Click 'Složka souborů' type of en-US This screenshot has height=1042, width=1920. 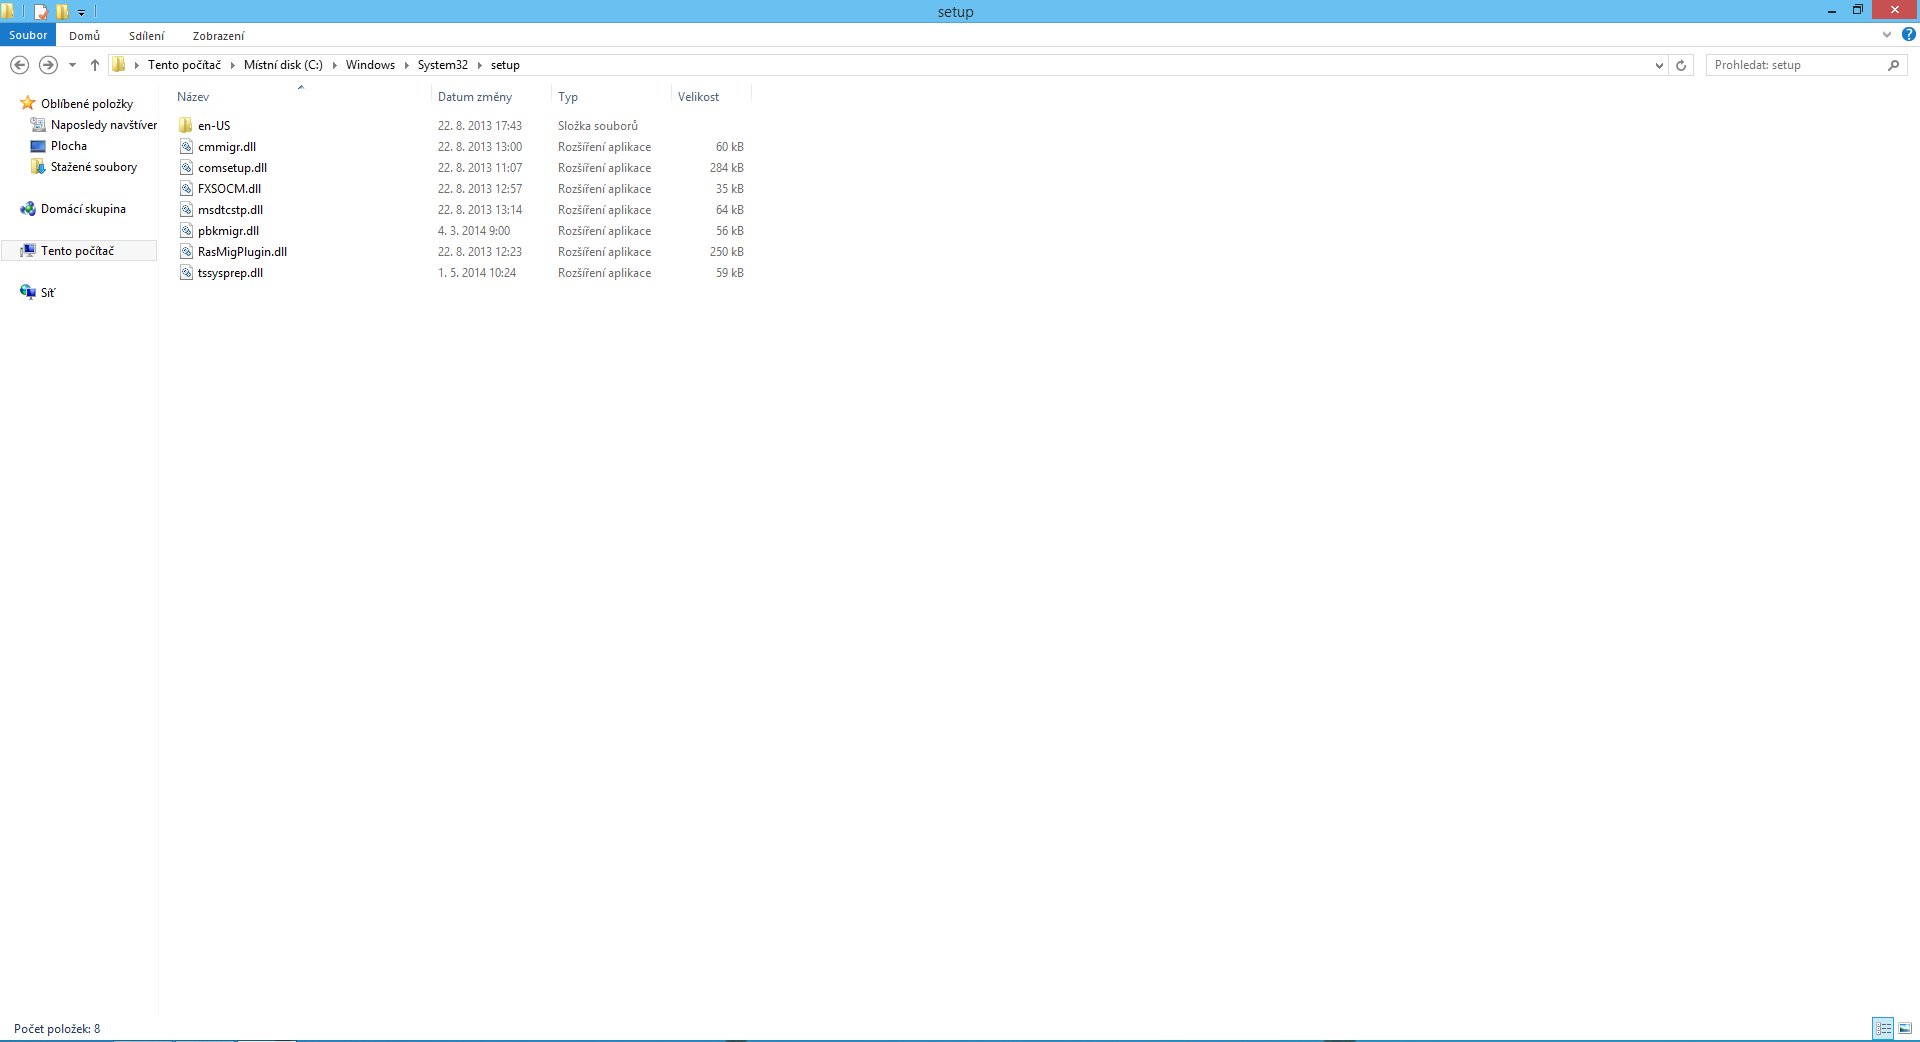598,126
